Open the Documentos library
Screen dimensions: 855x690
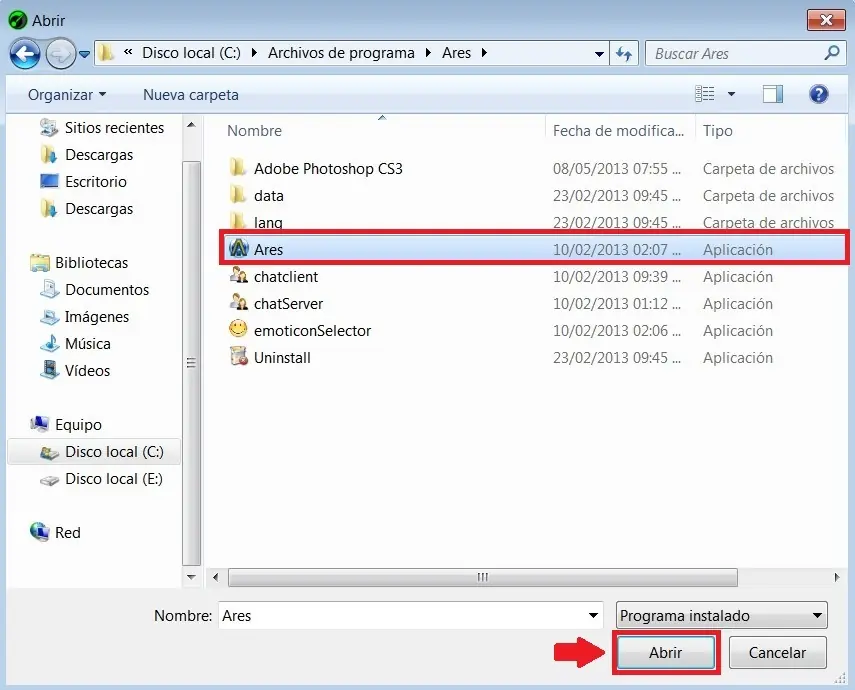[x=94, y=290]
